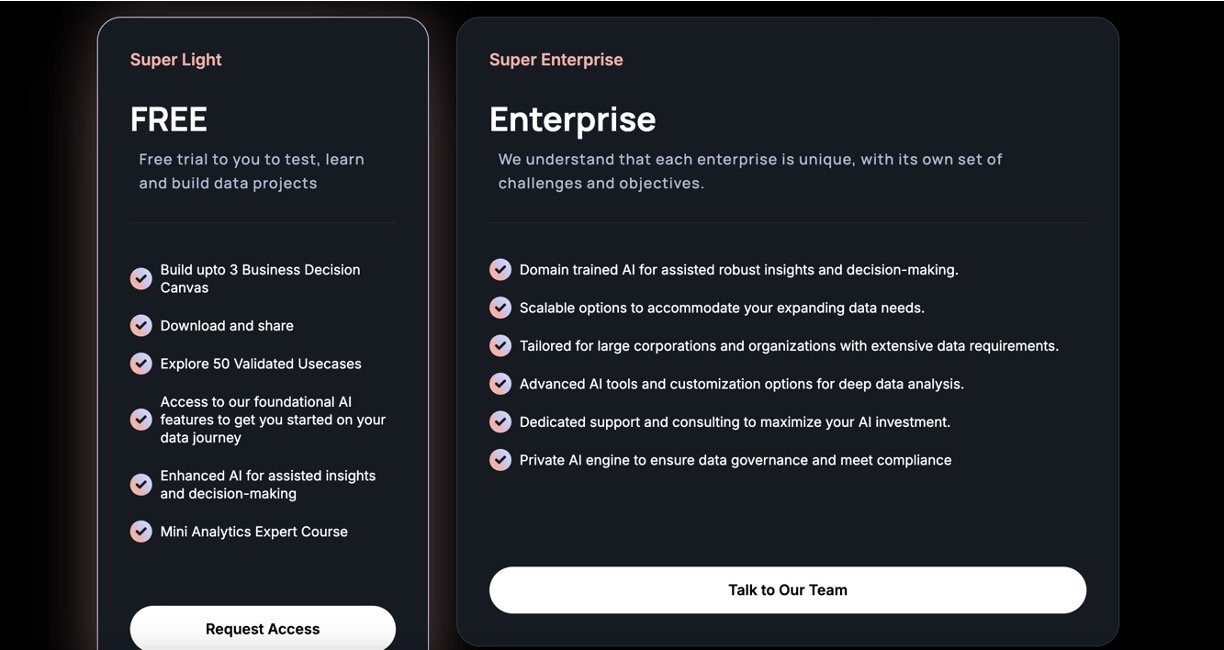1224x650 pixels.
Task: Click checkmark icon next to Advanced AI tools
Action: (500, 384)
